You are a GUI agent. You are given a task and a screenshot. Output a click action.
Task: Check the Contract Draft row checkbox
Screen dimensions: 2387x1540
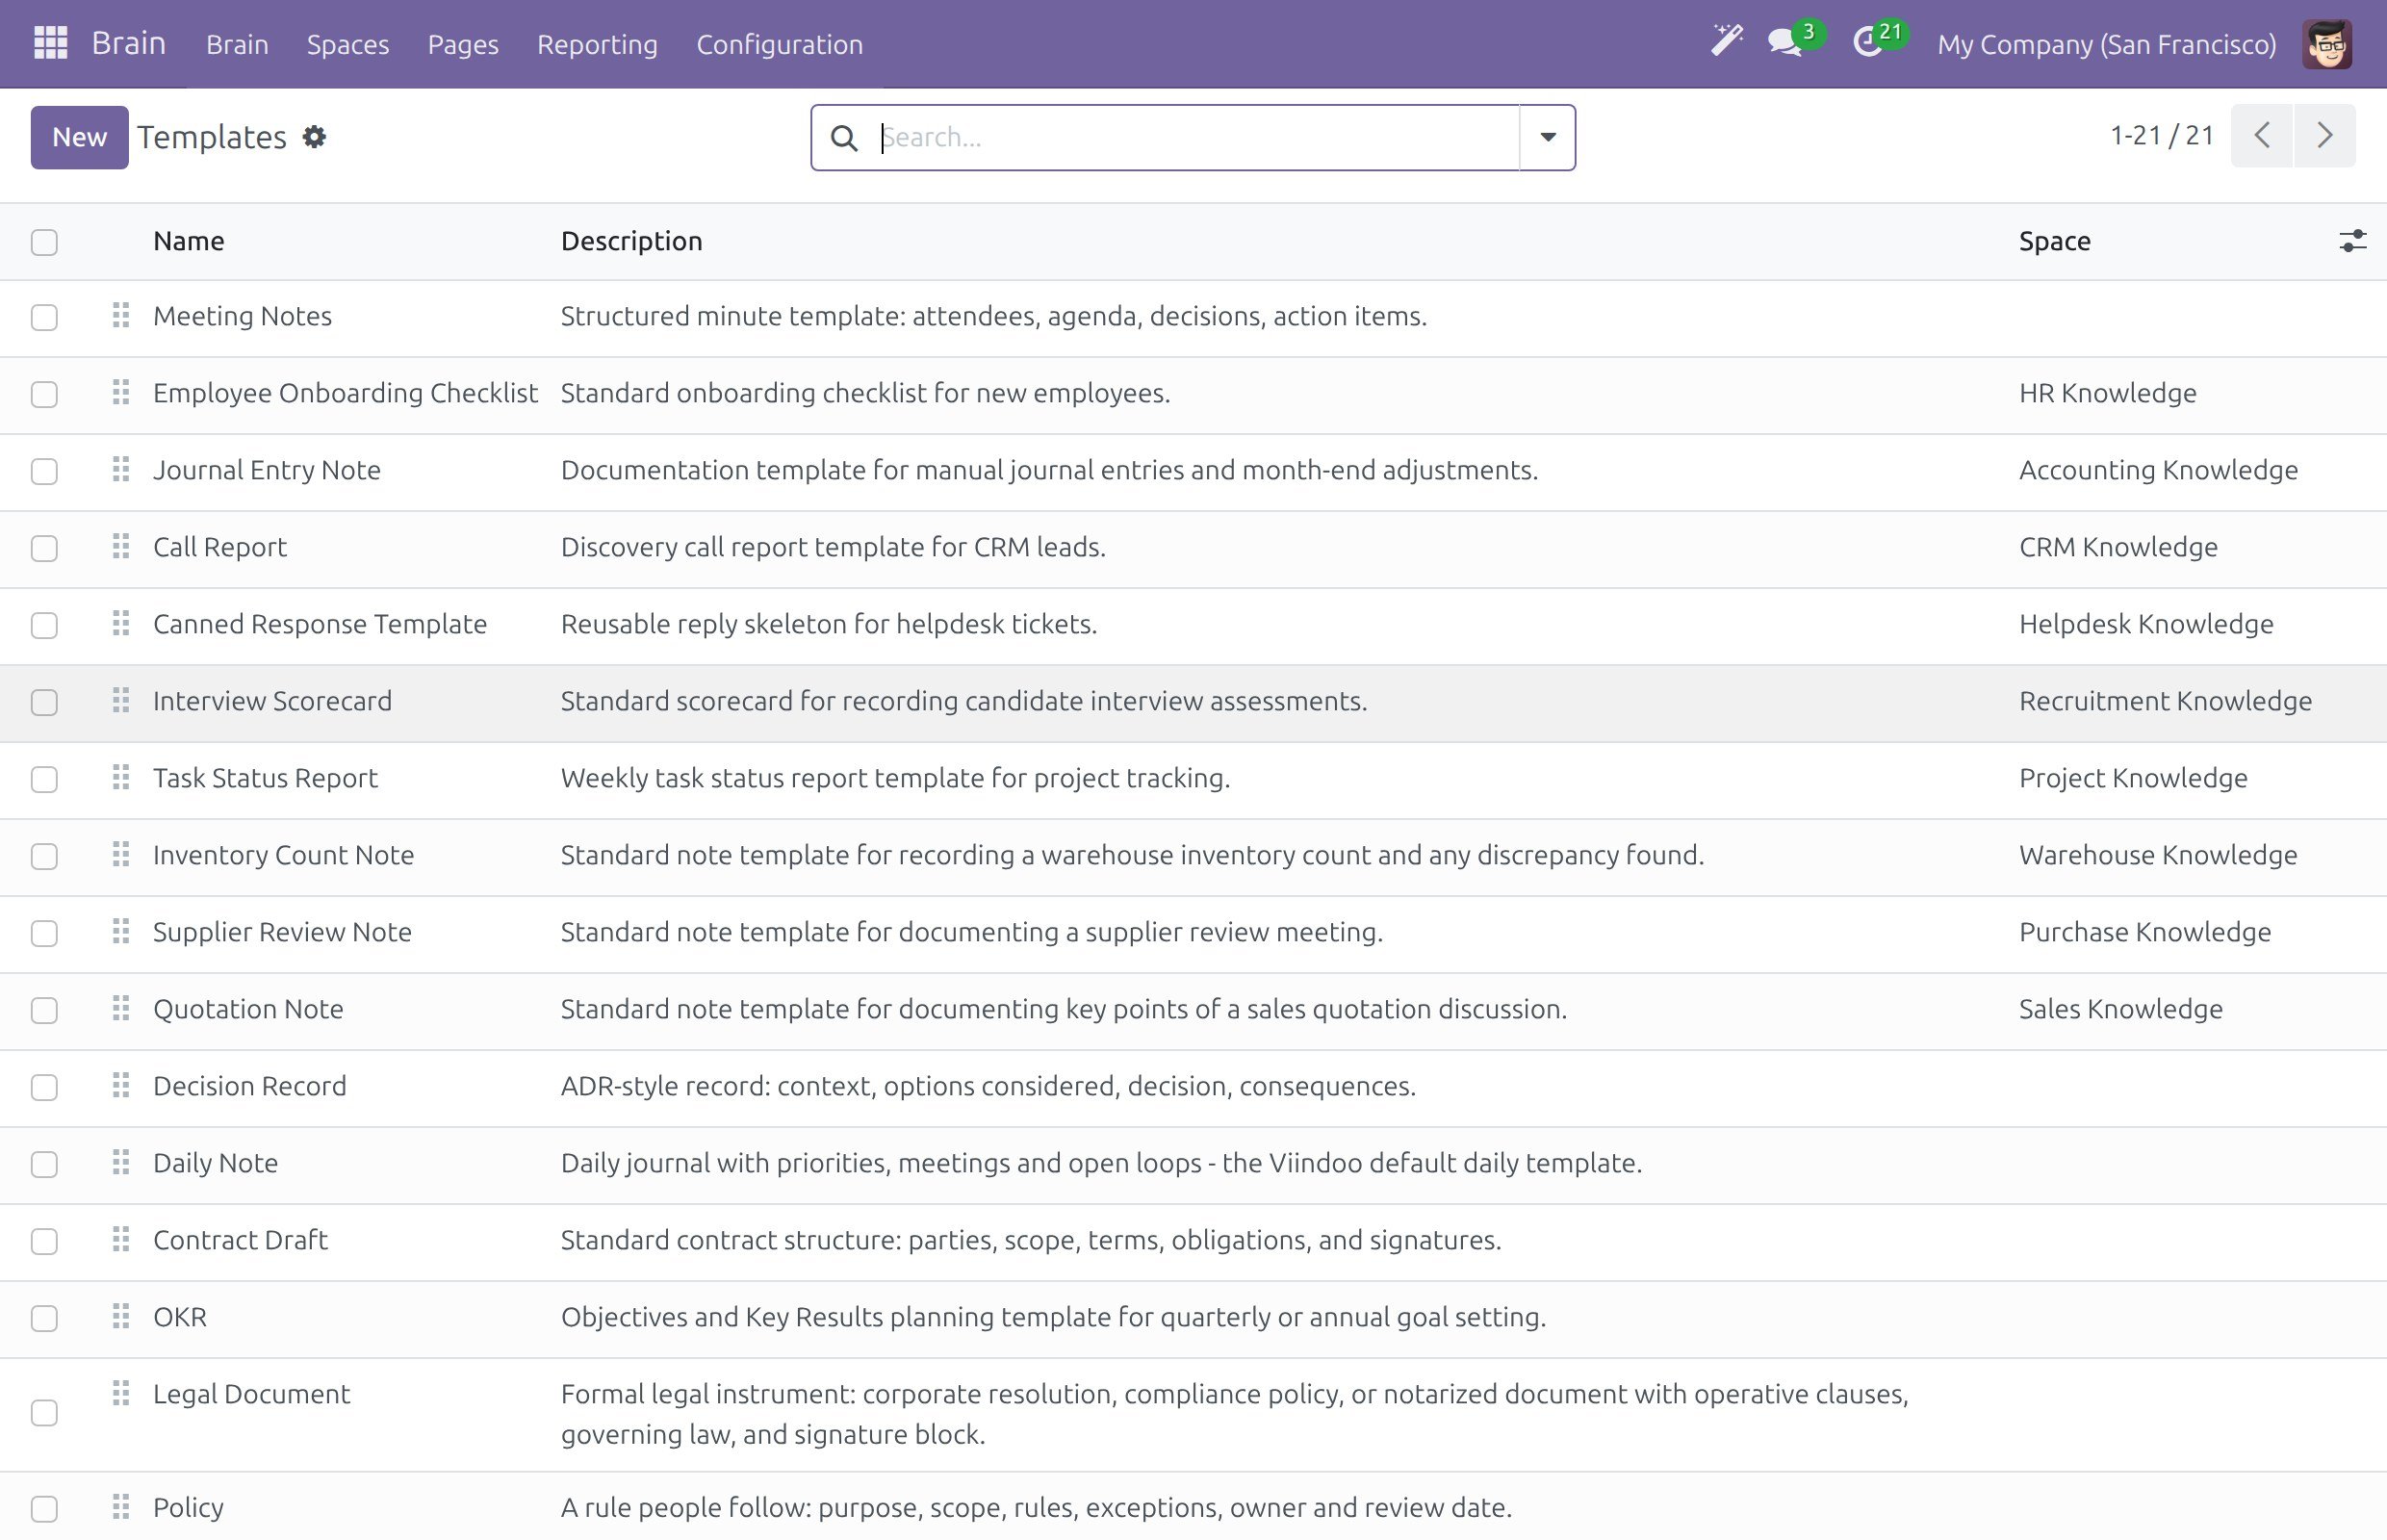[x=44, y=1241]
